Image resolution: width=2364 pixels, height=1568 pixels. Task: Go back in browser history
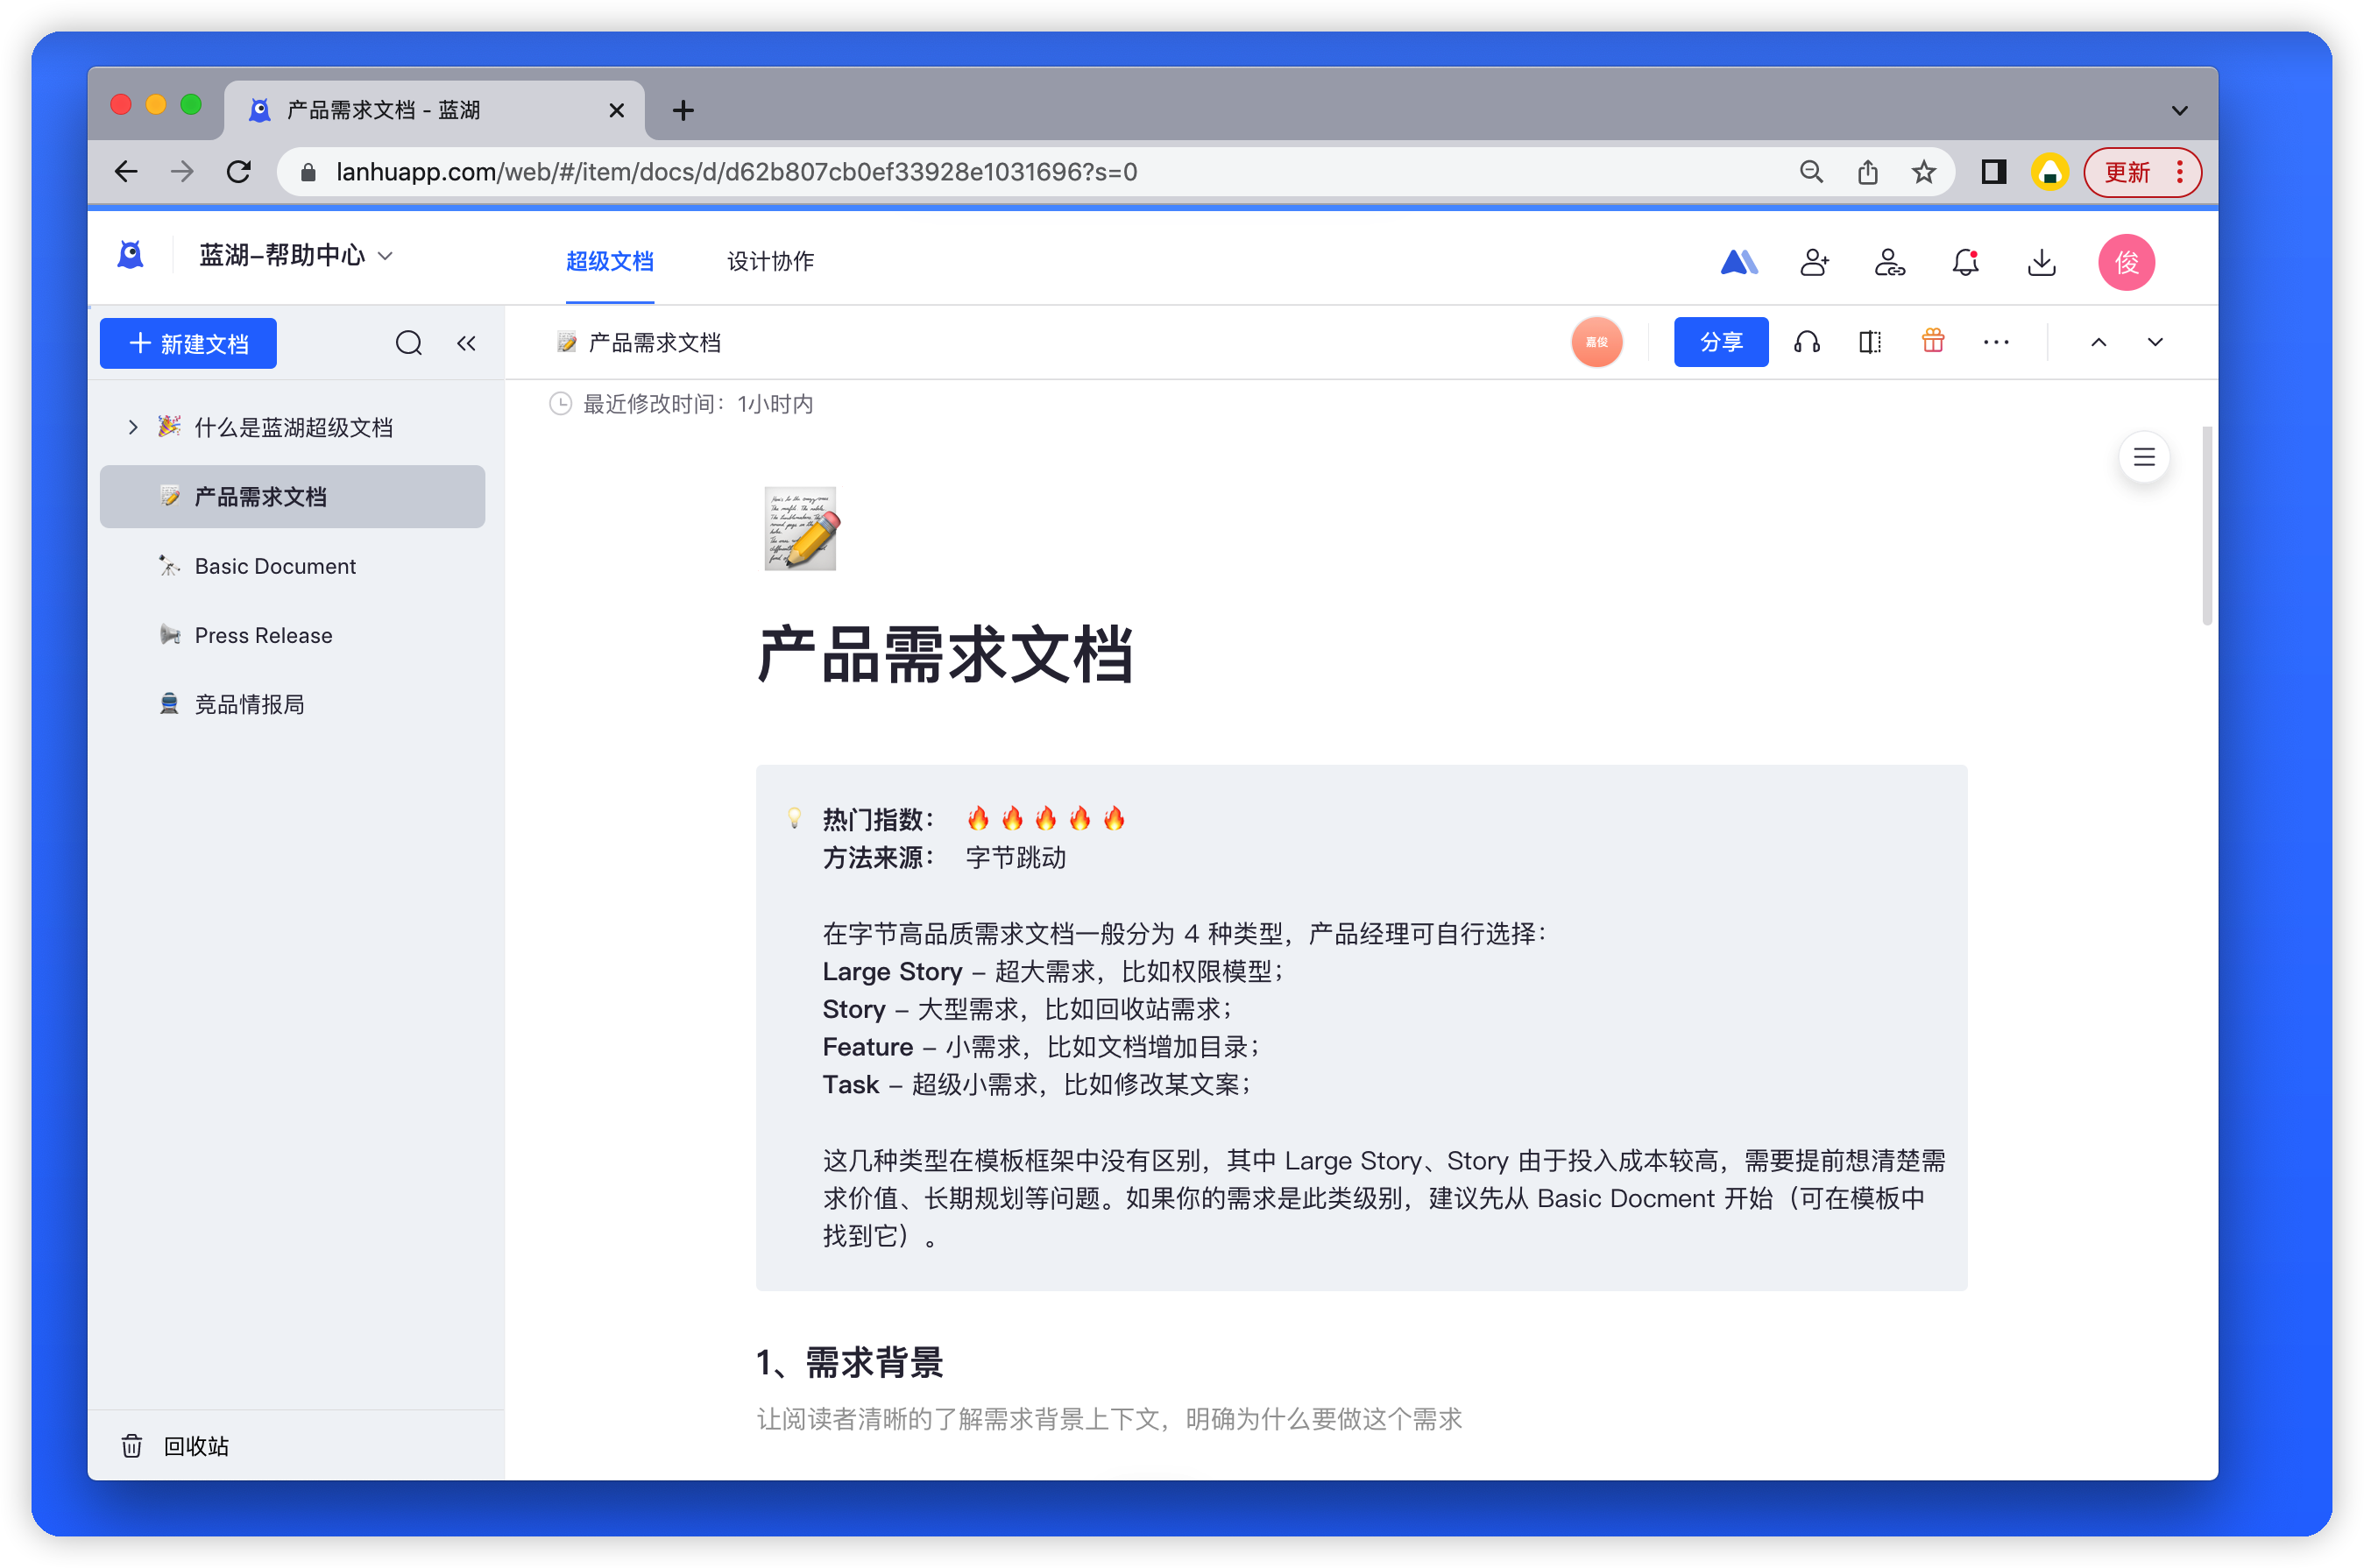[x=126, y=172]
